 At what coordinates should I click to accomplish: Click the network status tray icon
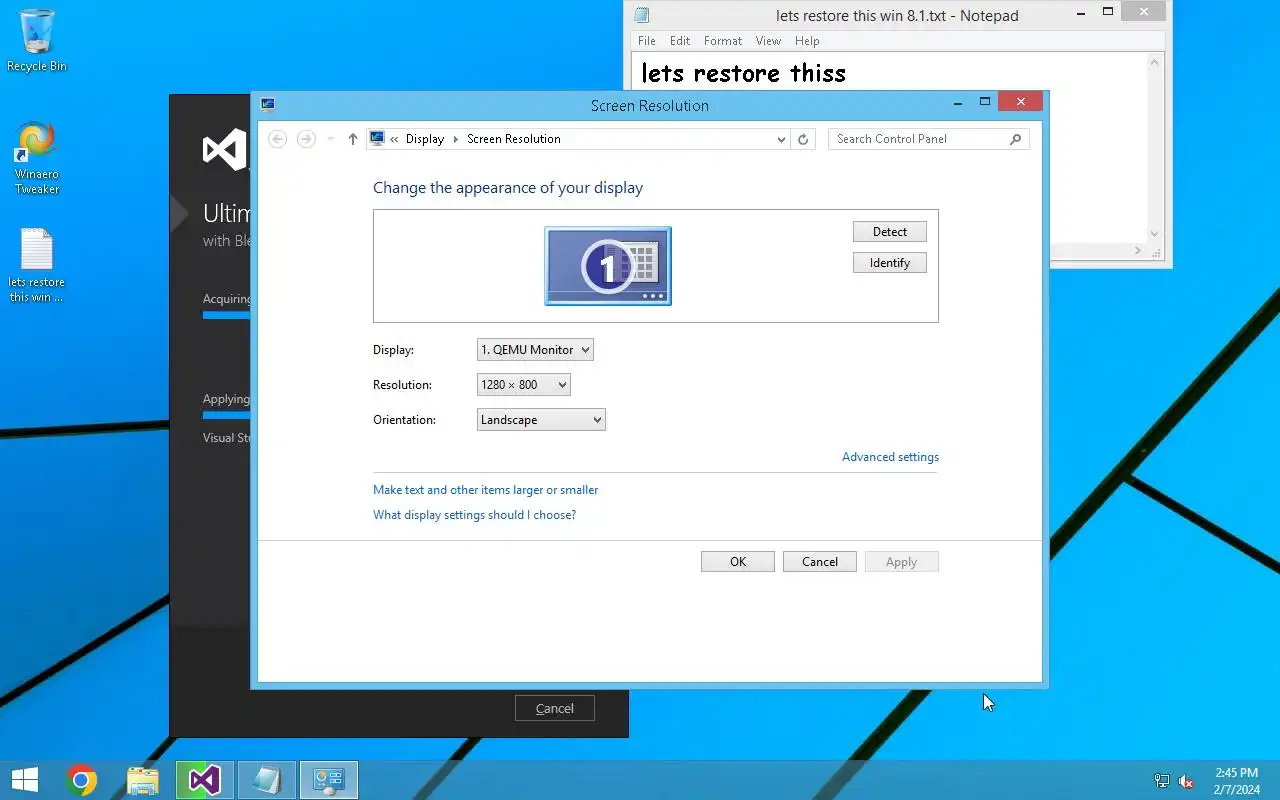point(1162,781)
